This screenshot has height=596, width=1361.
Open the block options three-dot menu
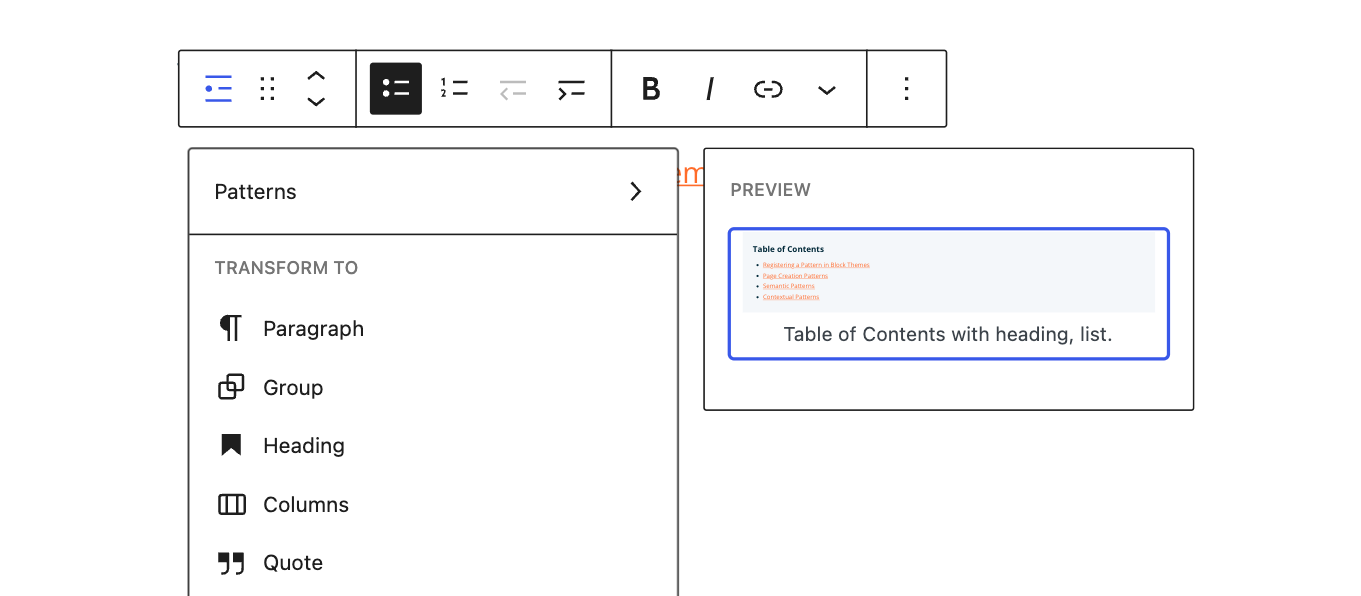click(906, 89)
